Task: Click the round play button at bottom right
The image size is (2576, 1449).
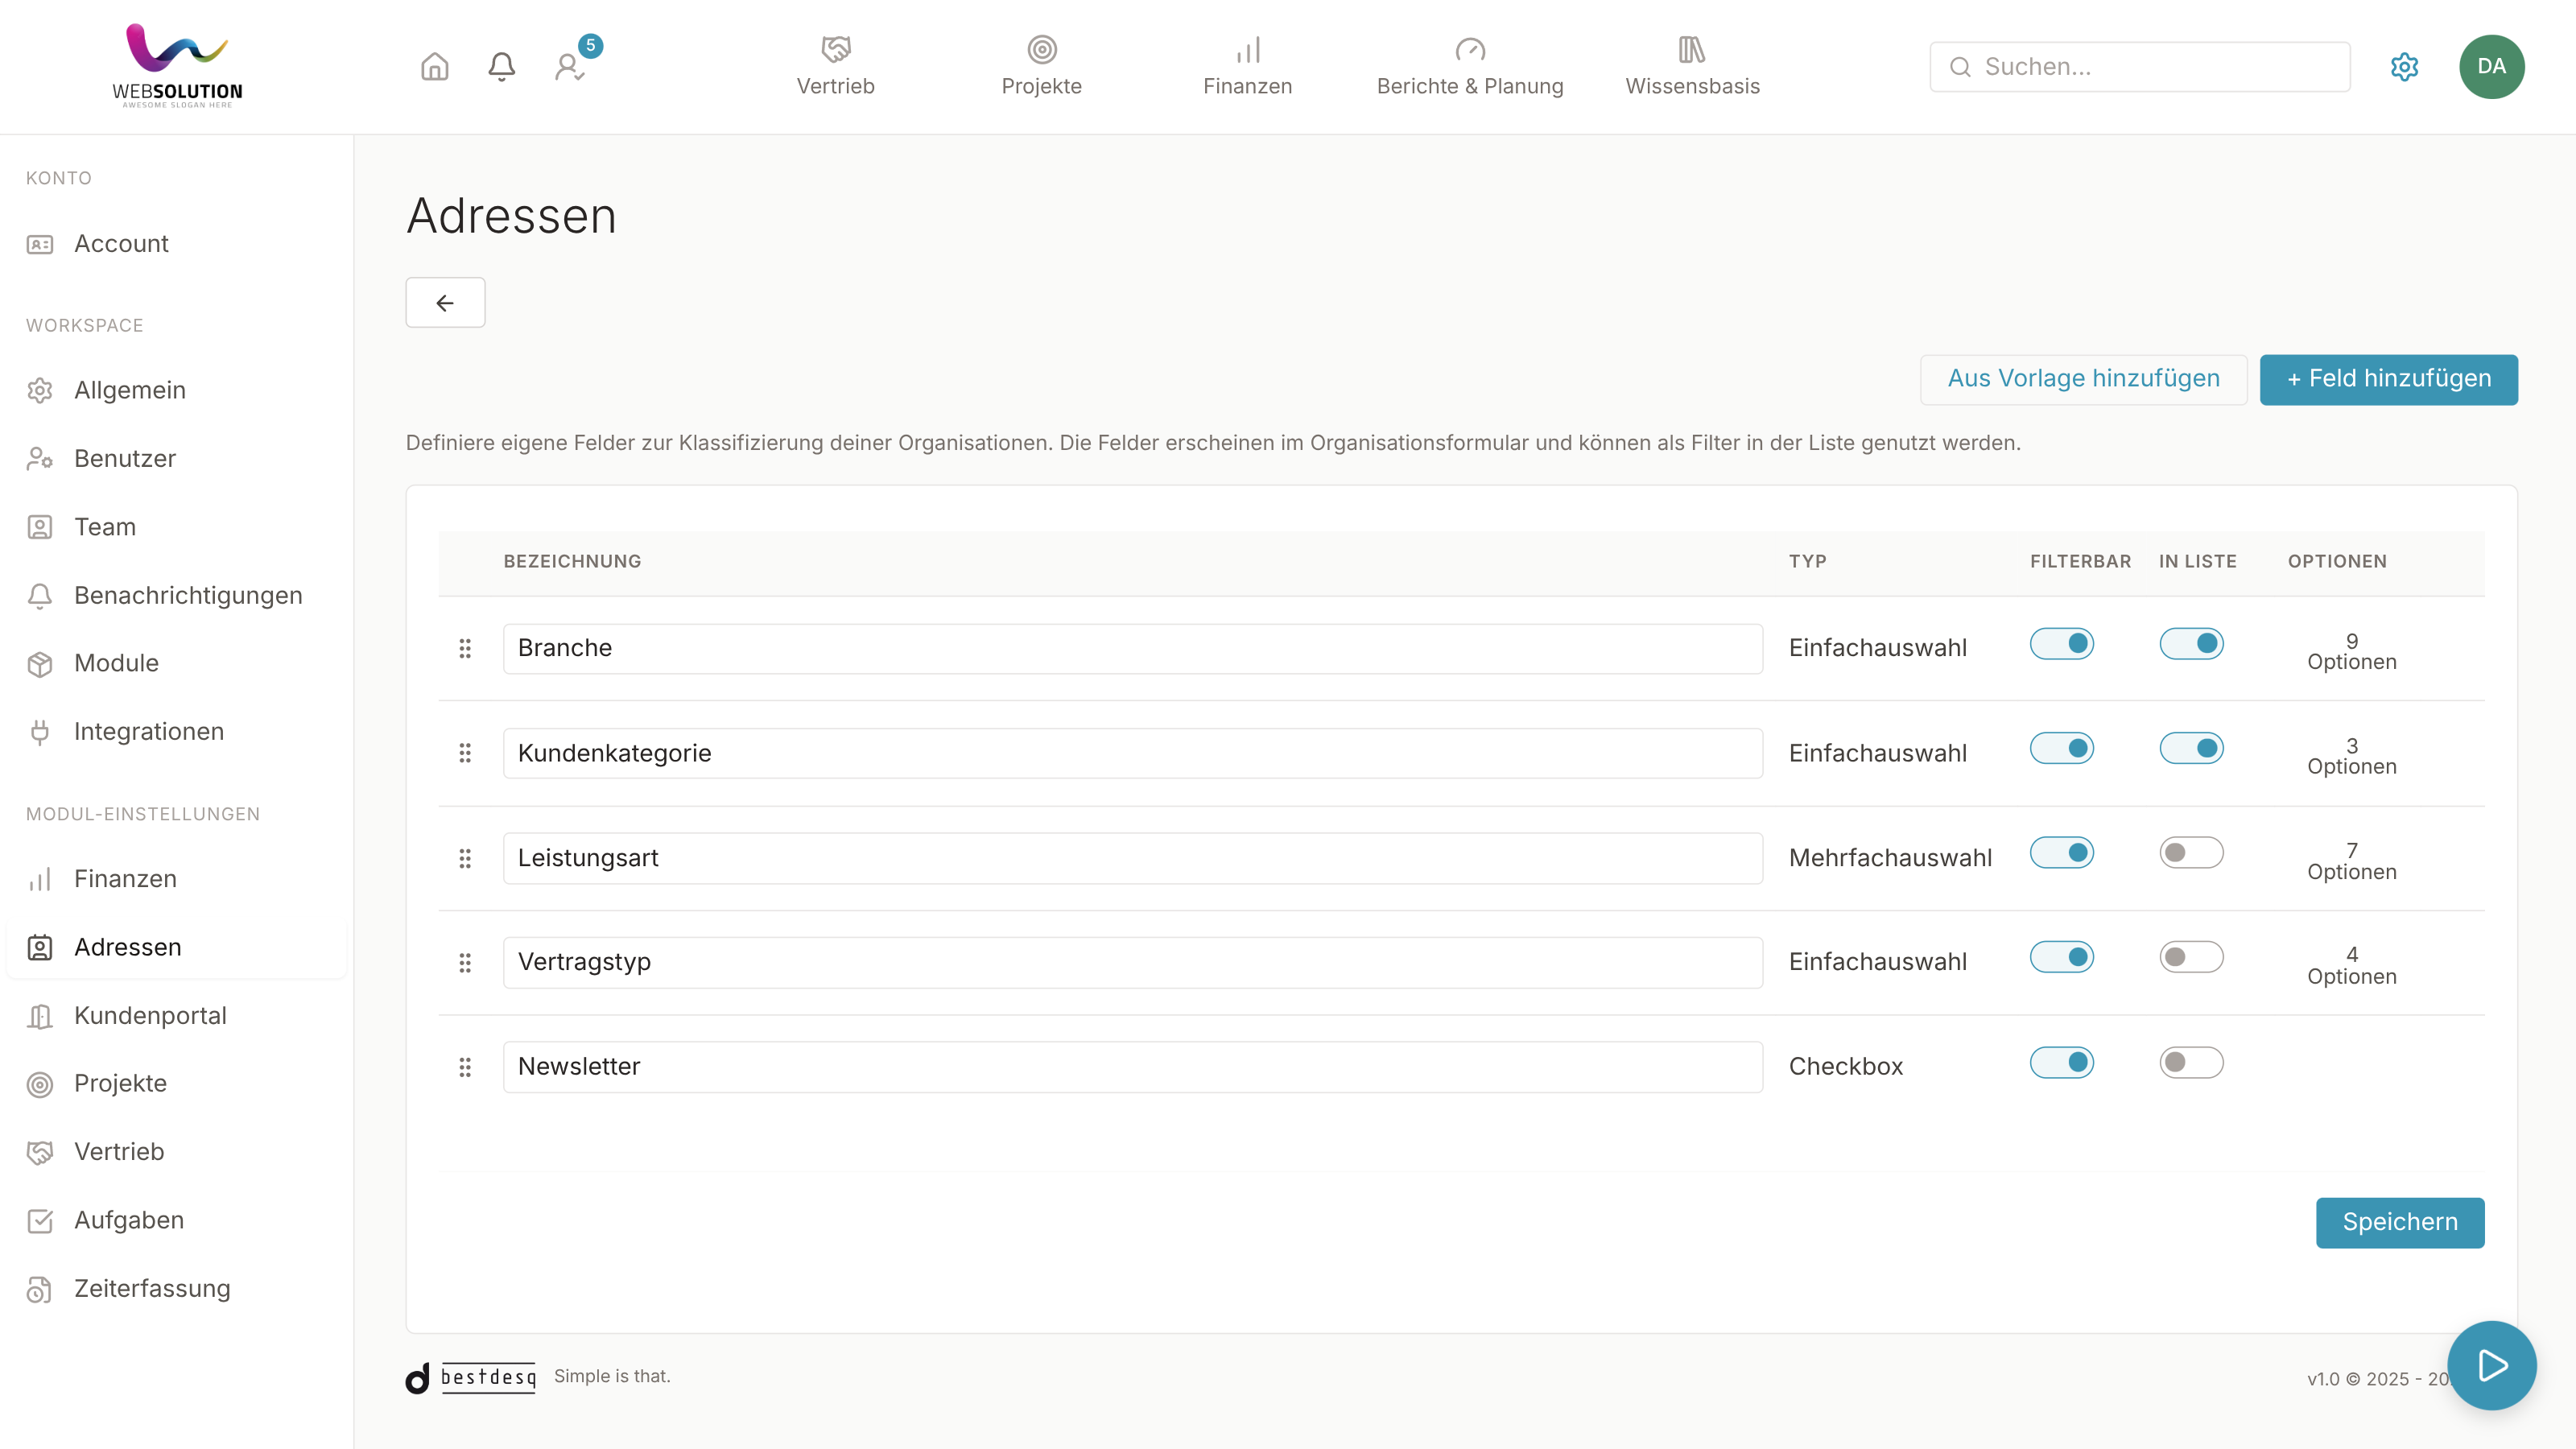Action: [x=2491, y=1365]
